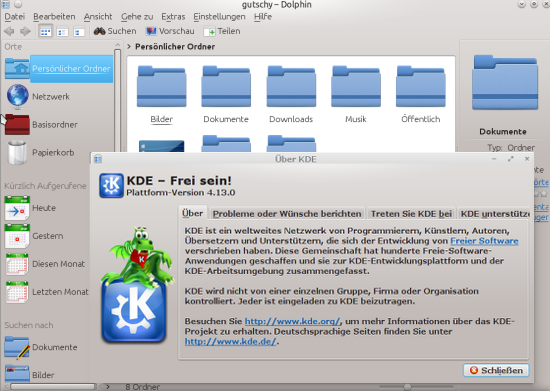The width and height of the screenshot is (550, 391).
Task: Click the large Dokumente preview folder icon
Action: tap(505, 82)
